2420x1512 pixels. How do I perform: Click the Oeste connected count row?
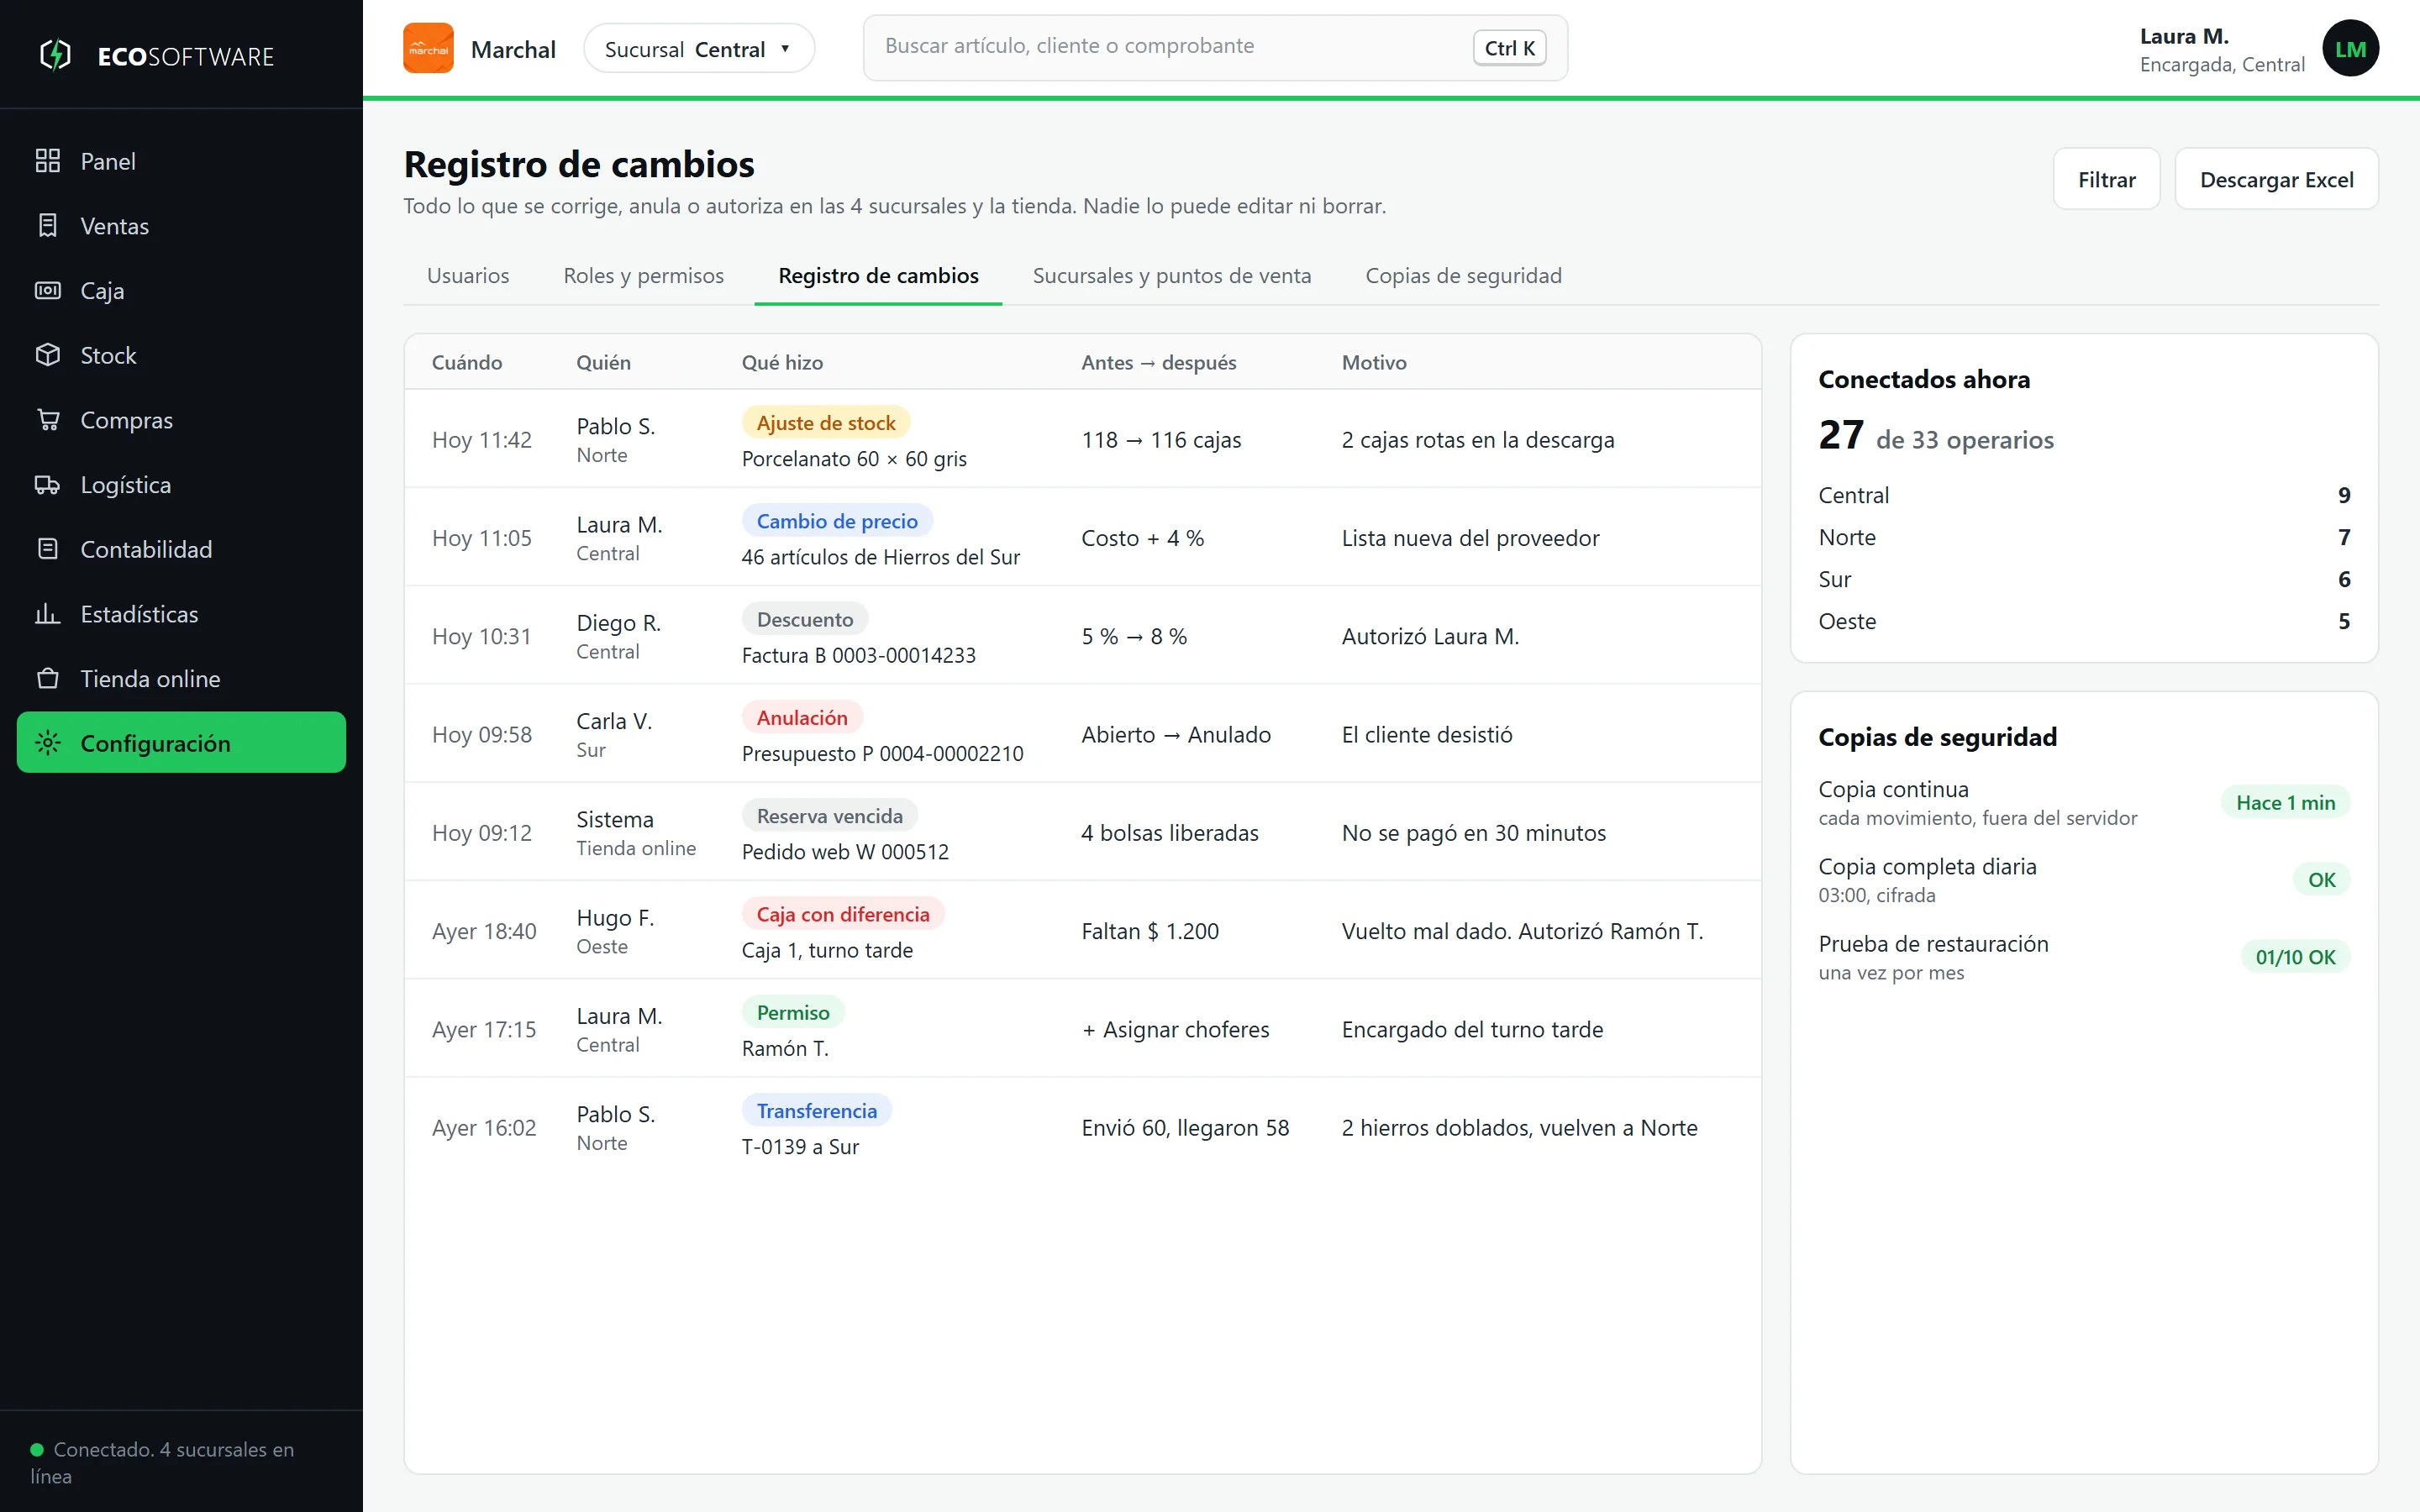tap(2084, 621)
